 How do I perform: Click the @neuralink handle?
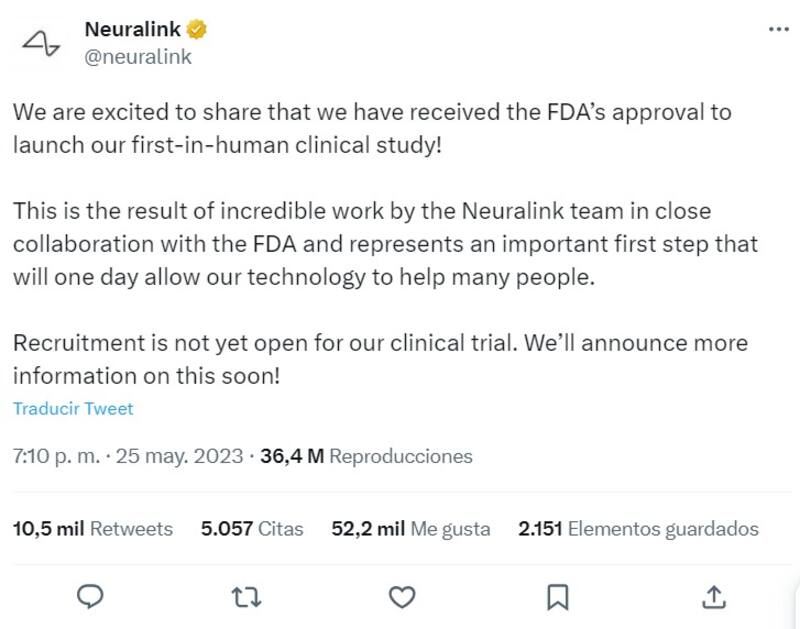(x=138, y=57)
